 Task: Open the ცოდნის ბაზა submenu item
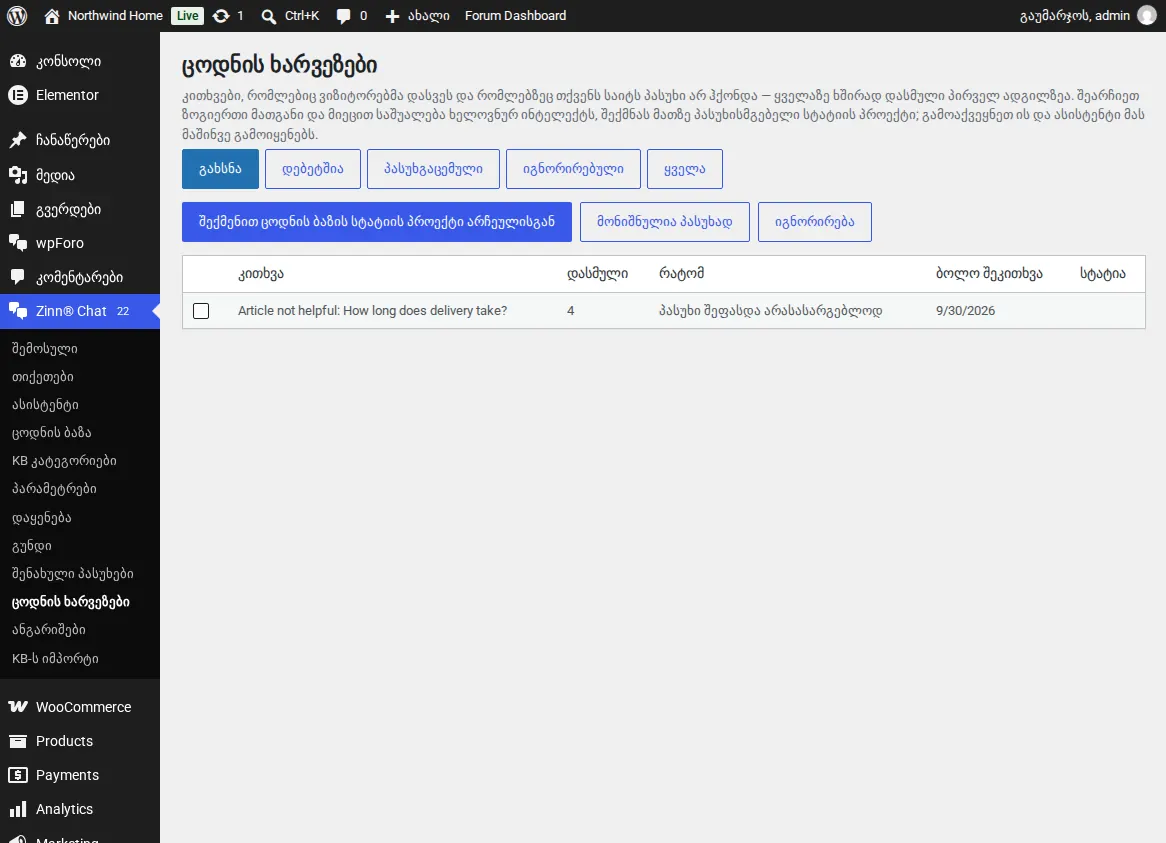pyautogui.click(x=51, y=433)
